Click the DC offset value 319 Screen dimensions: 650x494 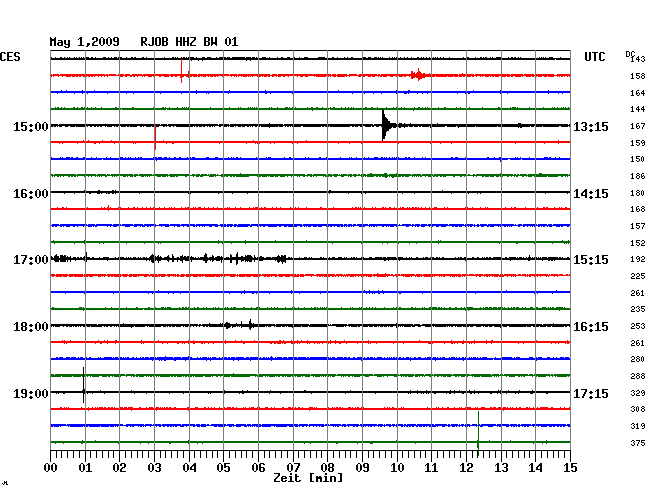[x=638, y=426]
